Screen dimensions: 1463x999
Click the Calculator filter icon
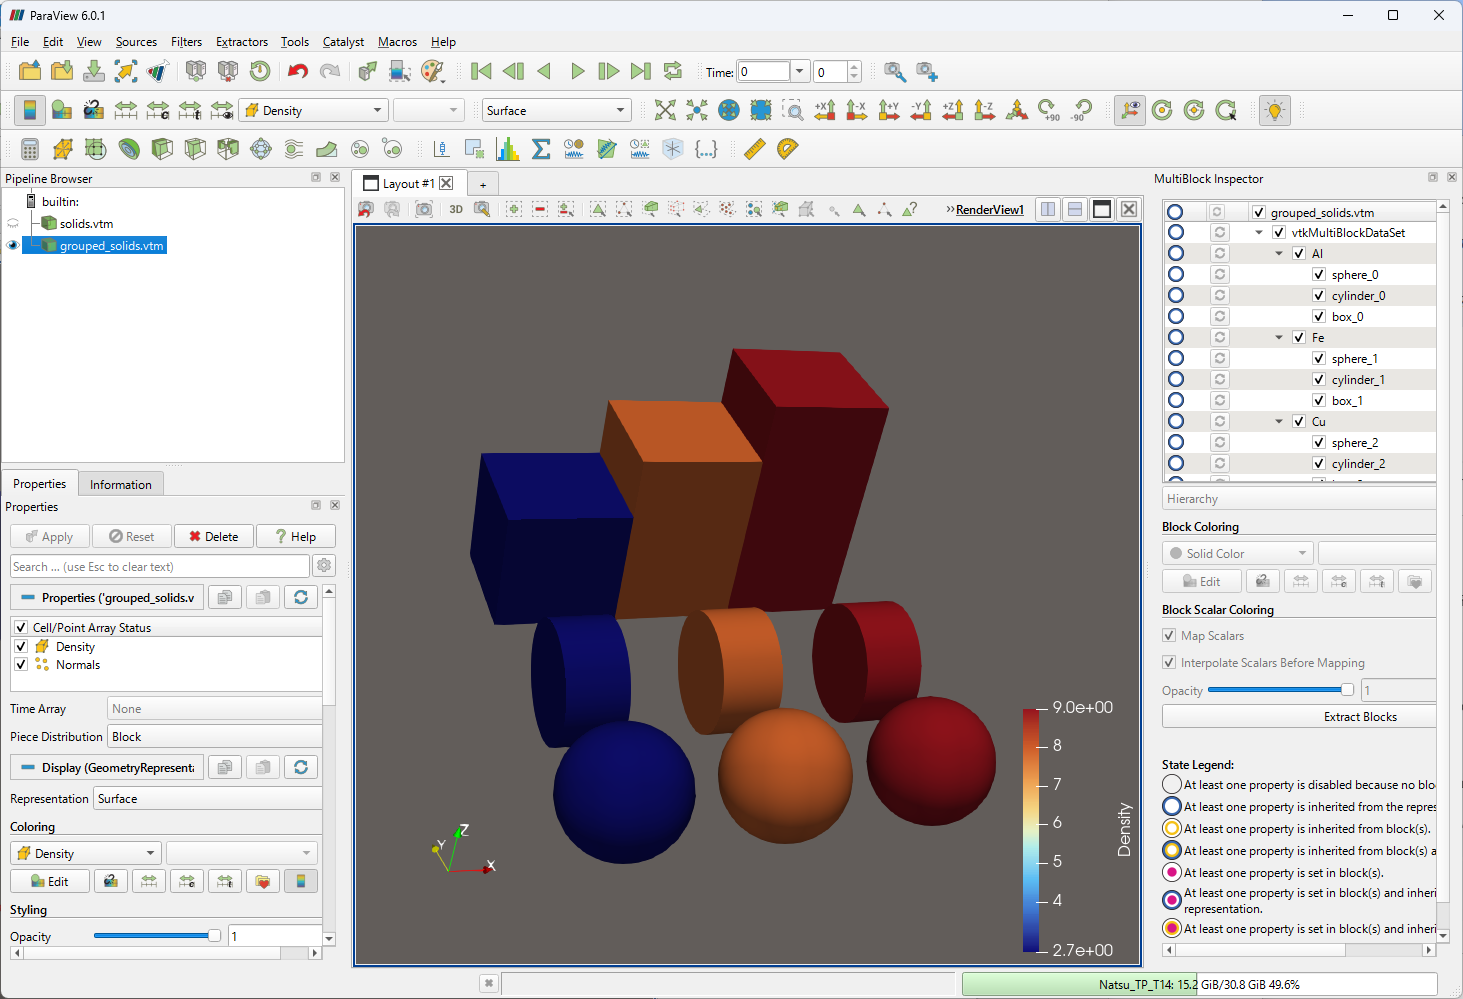point(30,149)
